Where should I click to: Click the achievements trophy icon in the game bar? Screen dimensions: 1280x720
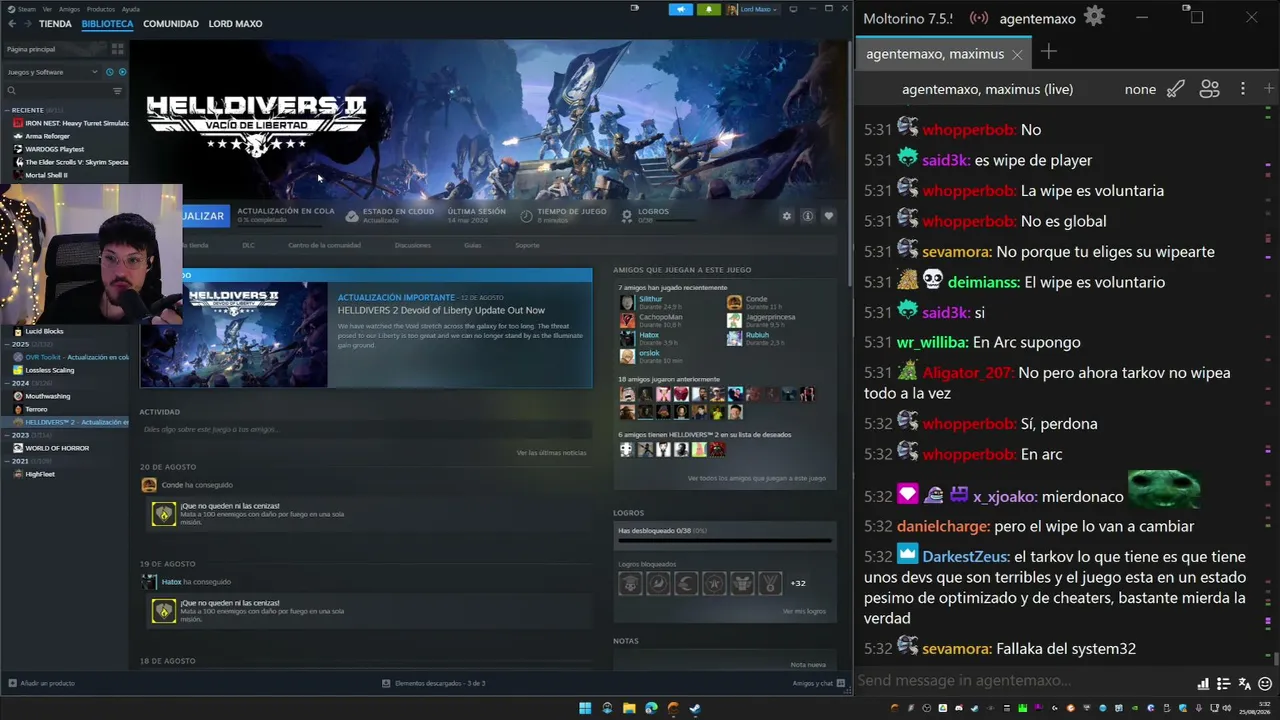tap(627, 215)
